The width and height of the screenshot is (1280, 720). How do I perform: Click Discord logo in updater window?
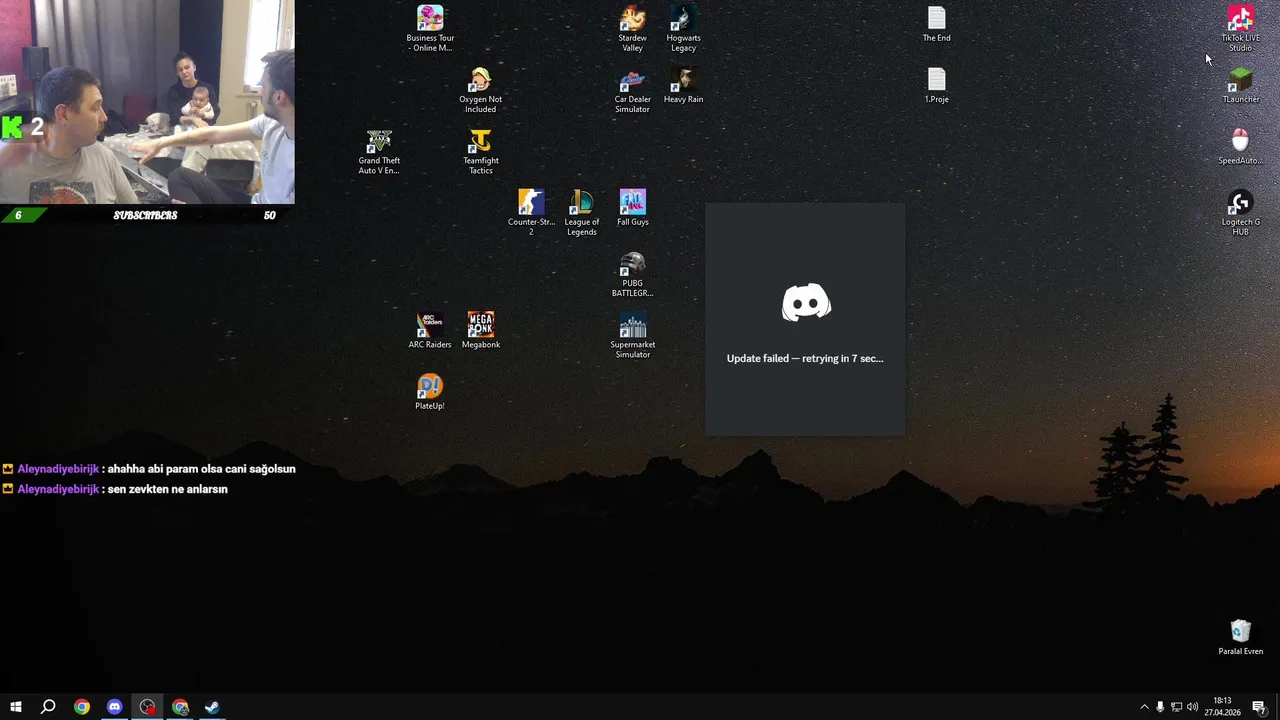pyautogui.click(x=806, y=303)
